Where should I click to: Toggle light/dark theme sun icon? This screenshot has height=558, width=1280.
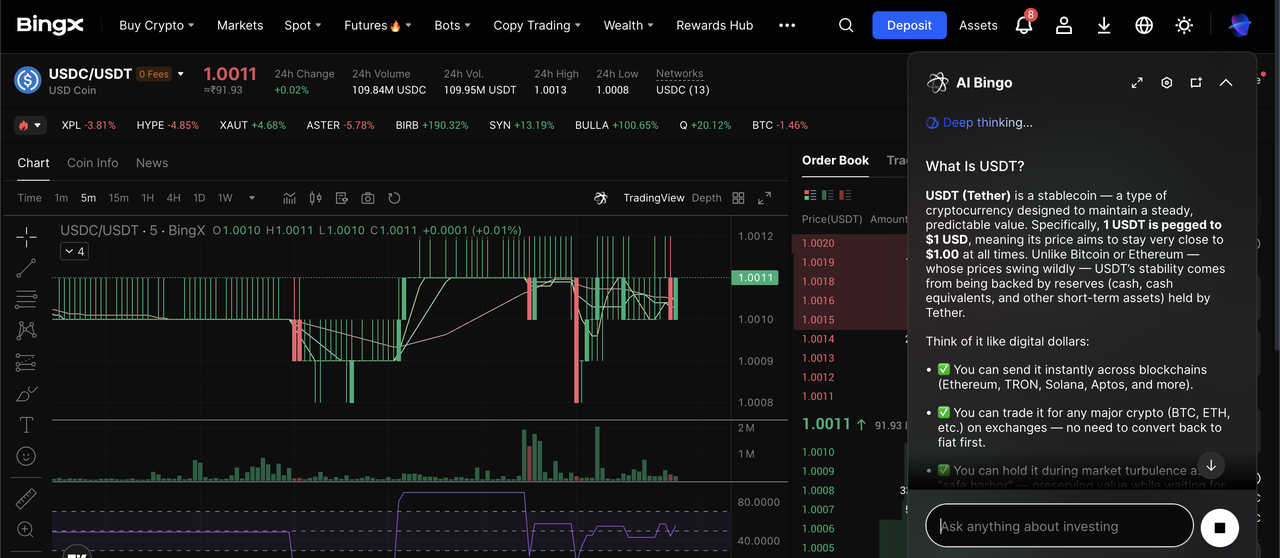click(1184, 25)
